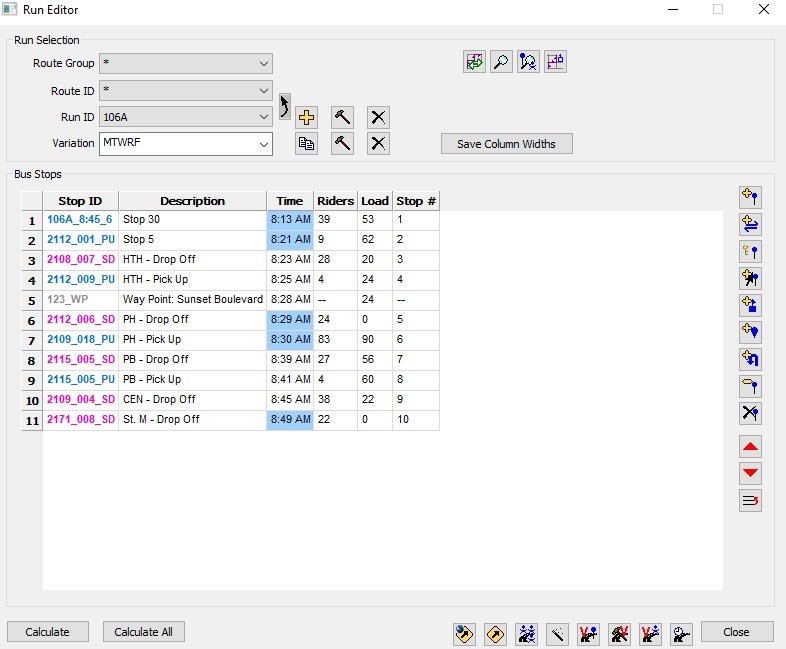Move selected stop down with red arrow
The width and height of the screenshot is (786, 649).
tap(750, 473)
